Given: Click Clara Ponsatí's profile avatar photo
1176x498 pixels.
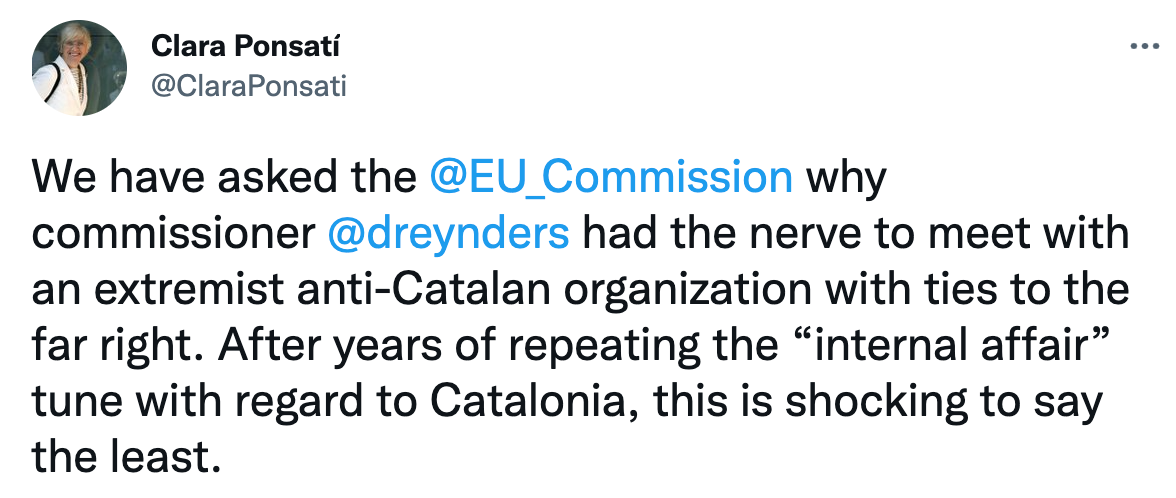Looking at the screenshot, I should click(x=80, y=67).
